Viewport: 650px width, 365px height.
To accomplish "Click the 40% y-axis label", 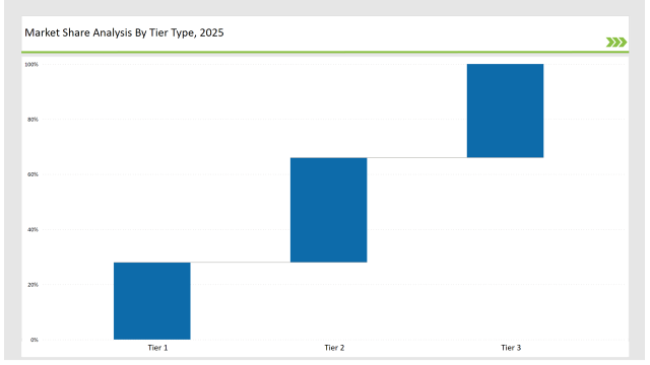I will point(33,229).
